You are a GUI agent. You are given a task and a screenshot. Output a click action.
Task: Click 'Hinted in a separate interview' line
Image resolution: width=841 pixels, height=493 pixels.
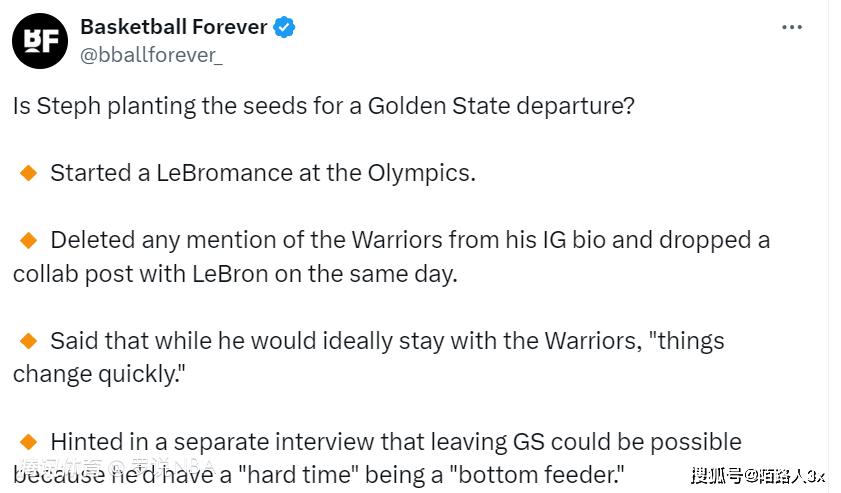click(x=396, y=442)
